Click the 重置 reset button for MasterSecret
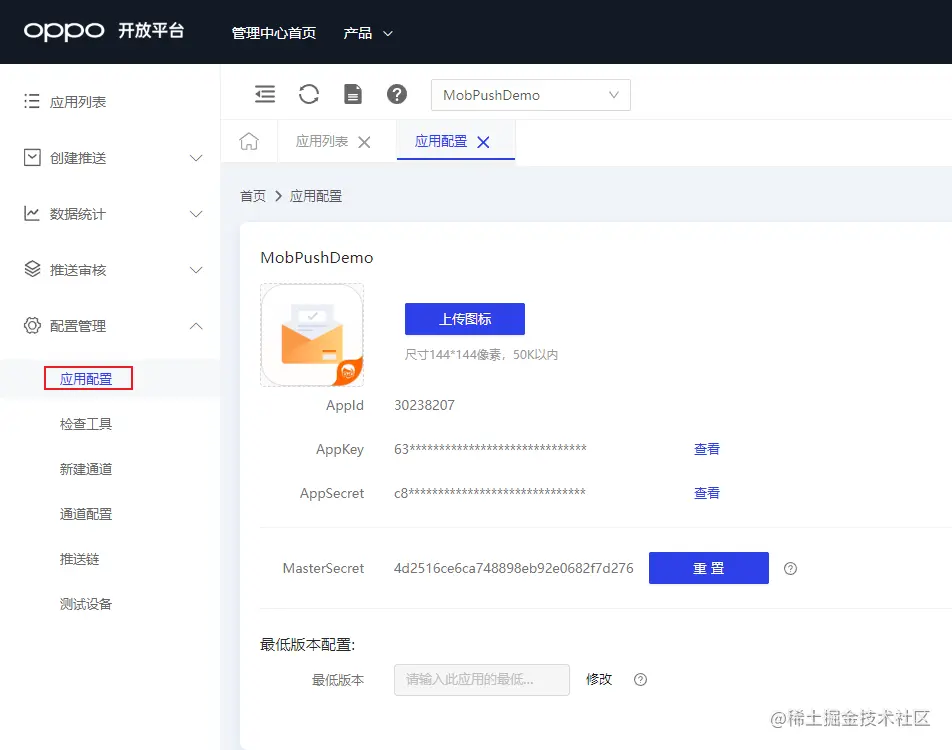The width and height of the screenshot is (952, 750). click(708, 568)
